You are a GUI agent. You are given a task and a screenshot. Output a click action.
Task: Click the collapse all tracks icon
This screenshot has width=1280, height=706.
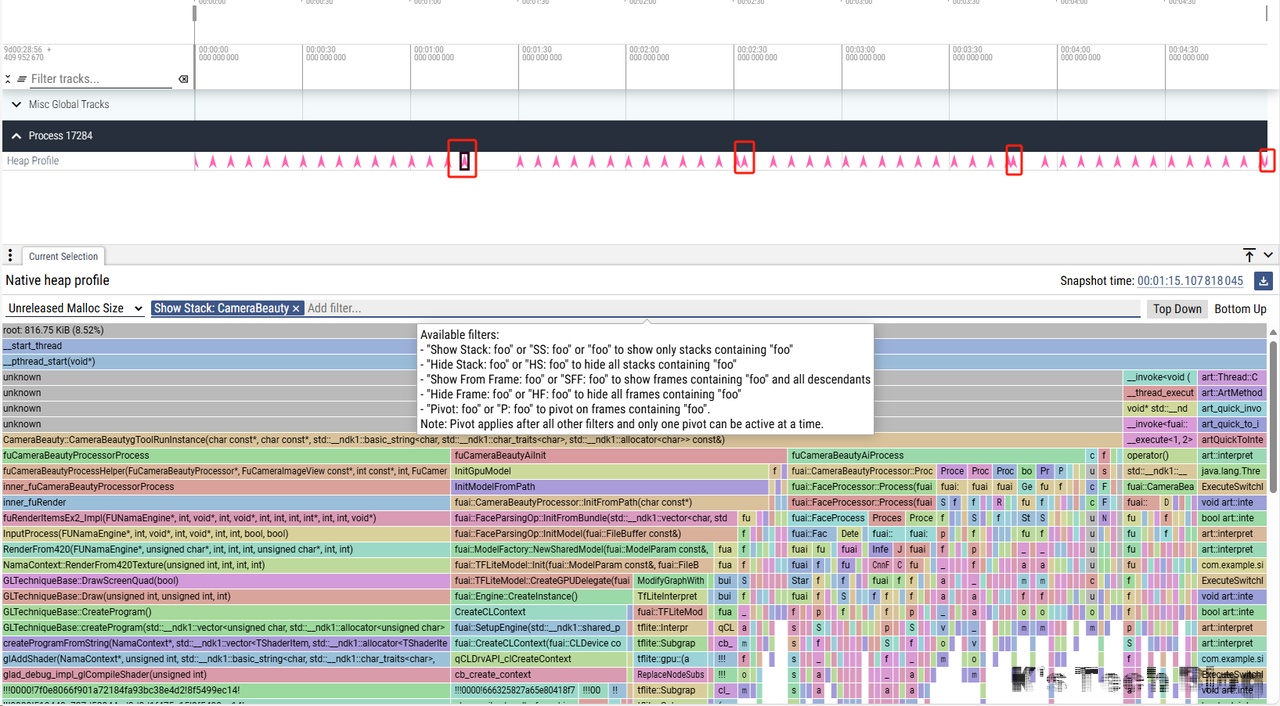[x=8, y=79]
